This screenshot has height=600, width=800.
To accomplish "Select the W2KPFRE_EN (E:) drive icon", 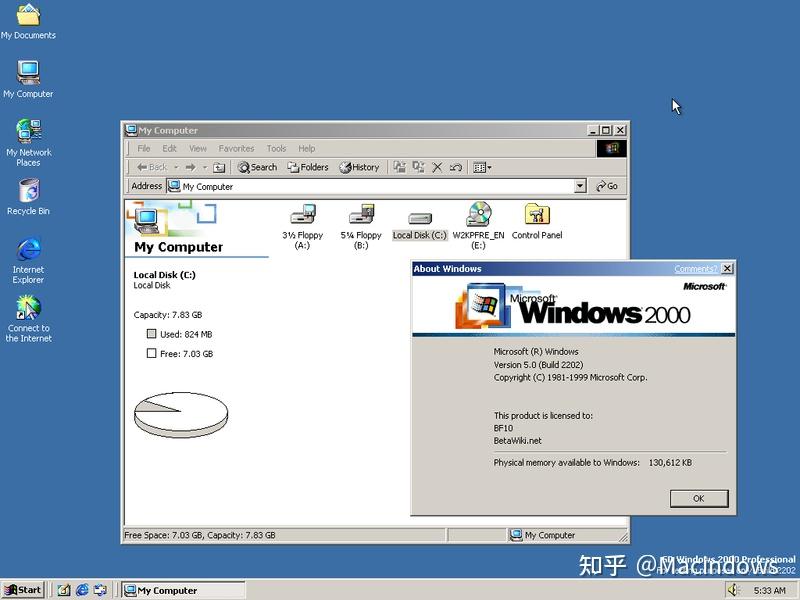I will (x=477, y=218).
